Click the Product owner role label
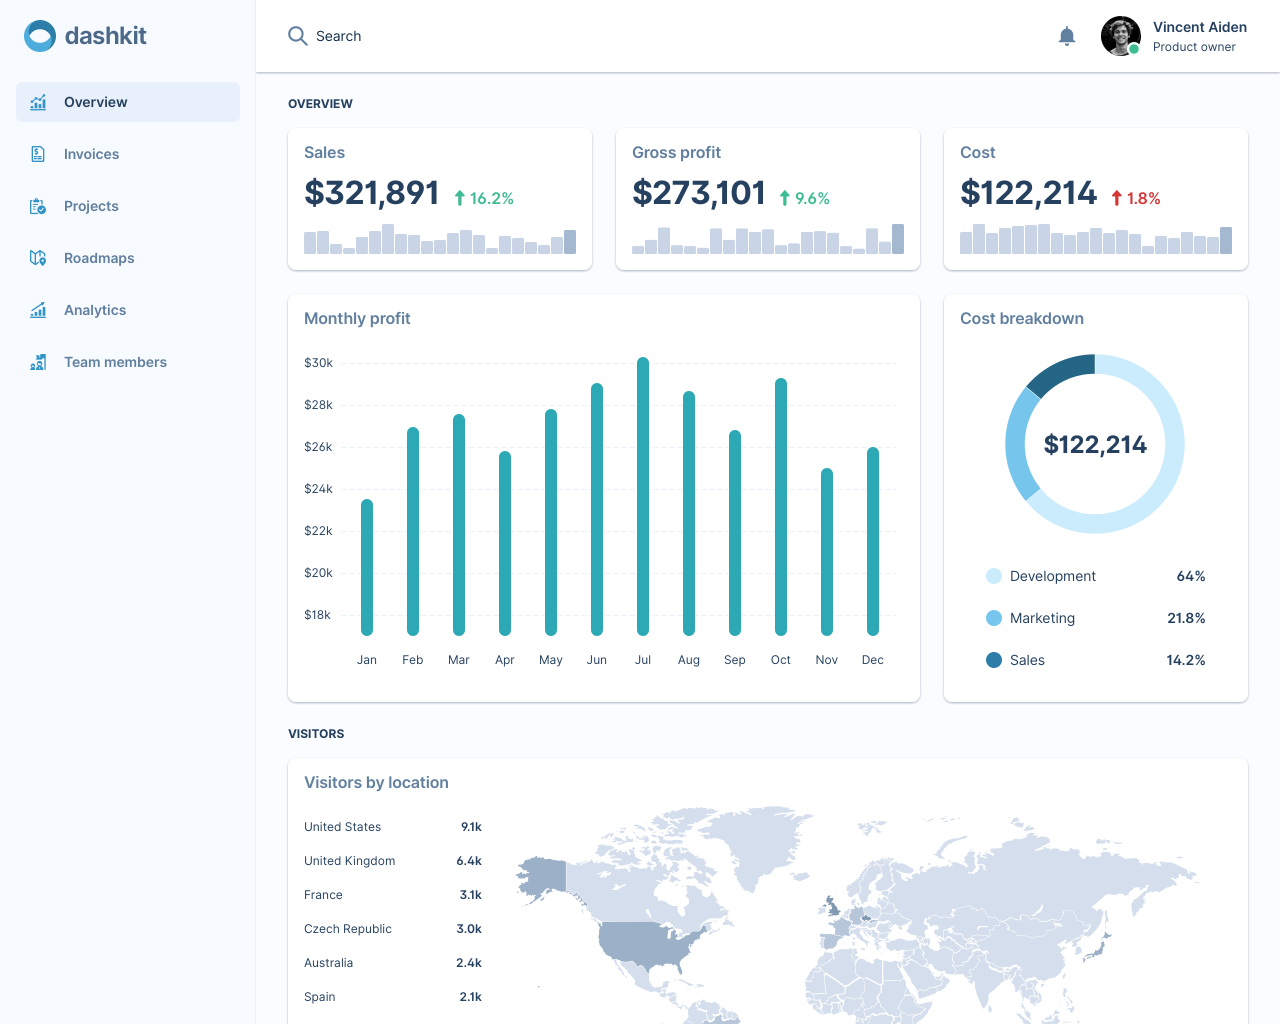The image size is (1280, 1024). (1194, 47)
